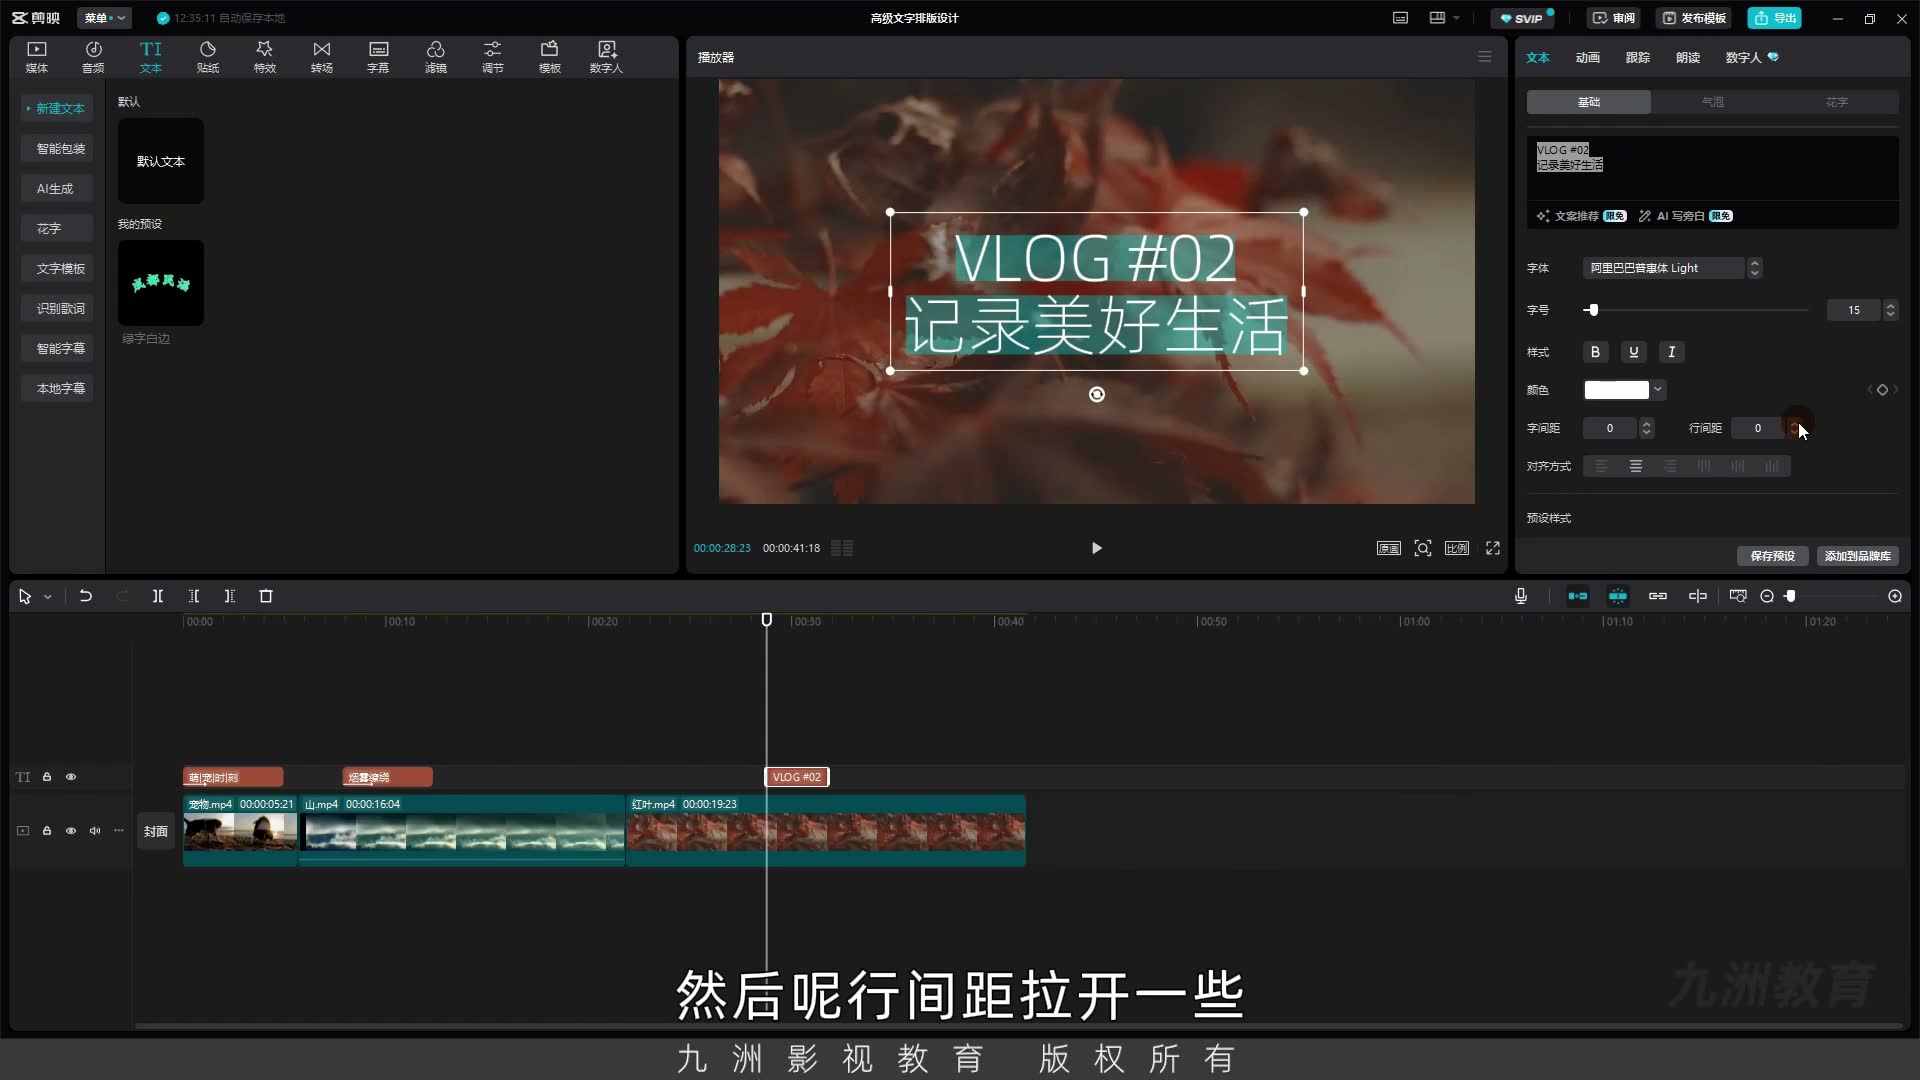Open the 模板 (Templates) panel

pos(549,57)
